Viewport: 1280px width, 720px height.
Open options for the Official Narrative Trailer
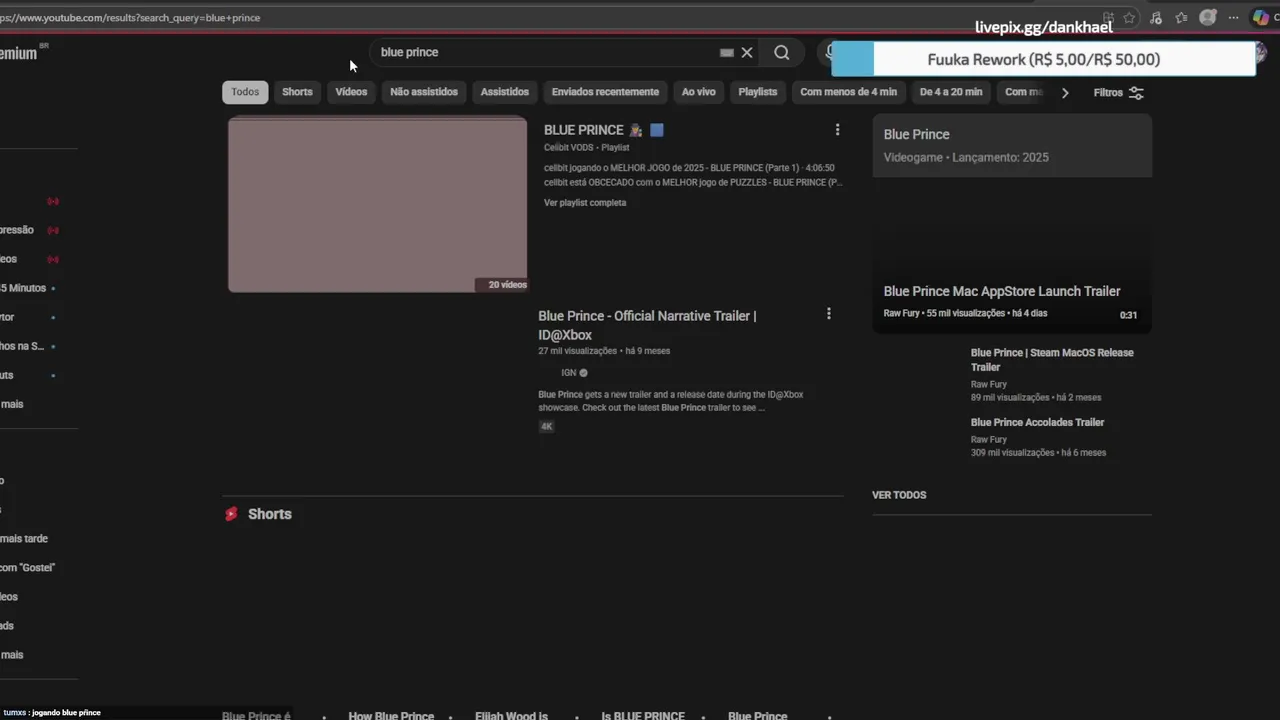pos(828,314)
